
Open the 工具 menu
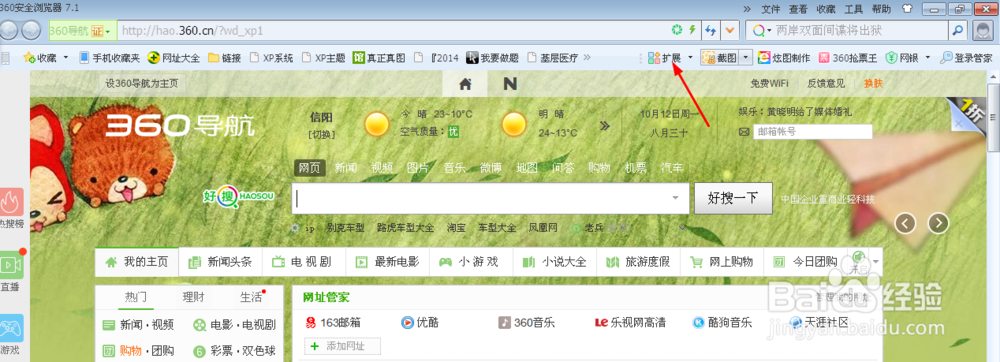(853, 9)
